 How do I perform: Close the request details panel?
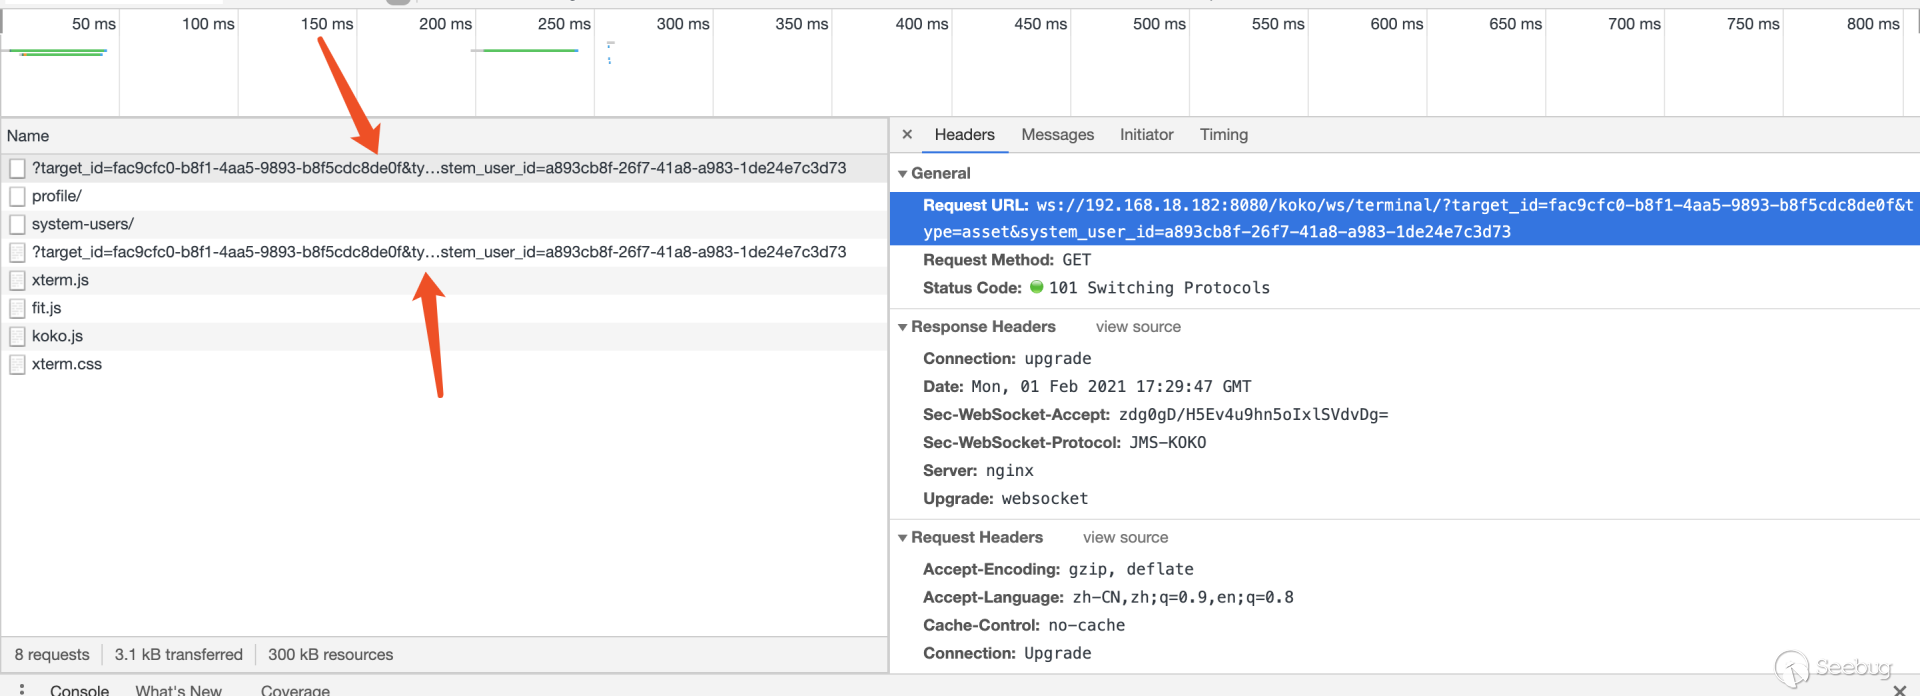(x=907, y=134)
